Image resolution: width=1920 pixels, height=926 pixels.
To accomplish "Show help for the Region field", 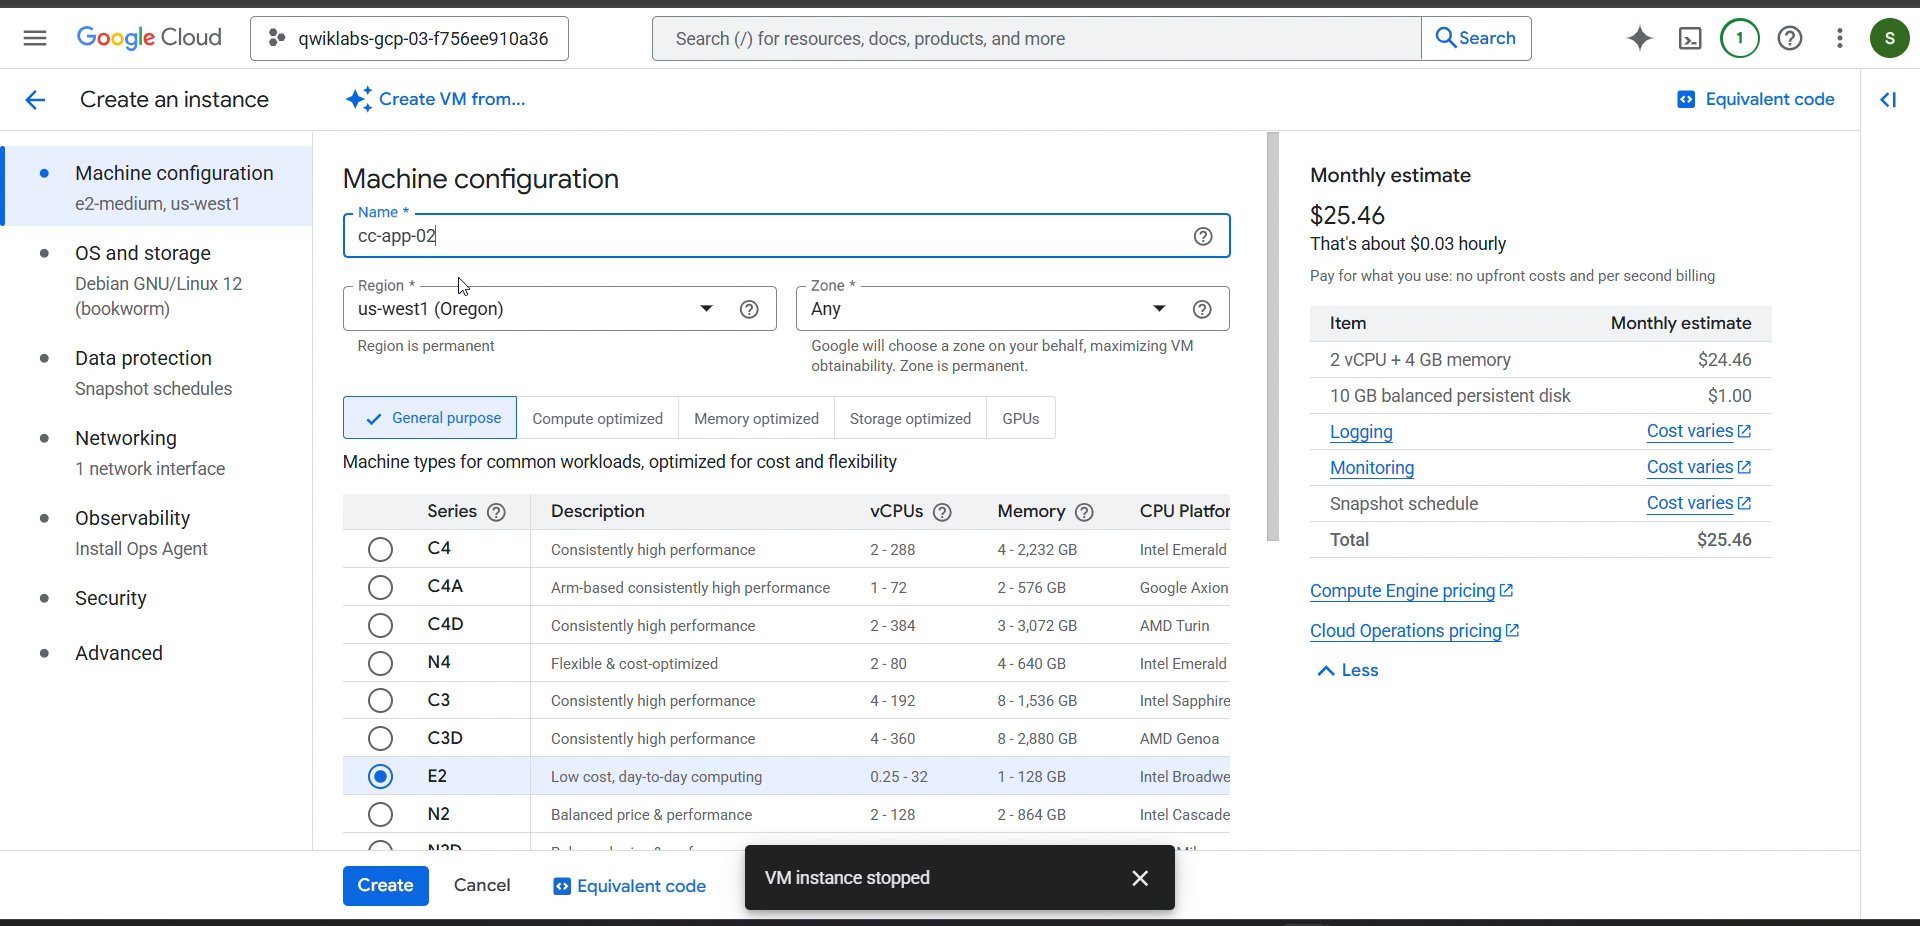I will pyautogui.click(x=749, y=309).
